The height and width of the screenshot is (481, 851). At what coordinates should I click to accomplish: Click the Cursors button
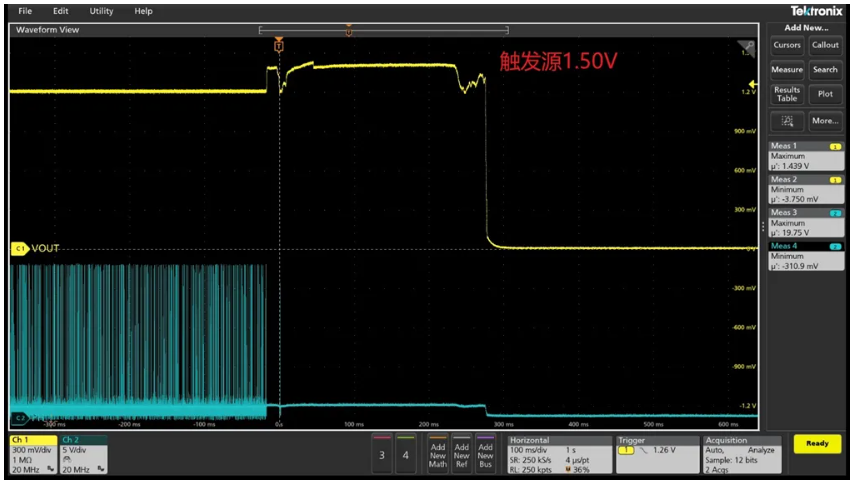pyautogui.click(x=787, y=45)
